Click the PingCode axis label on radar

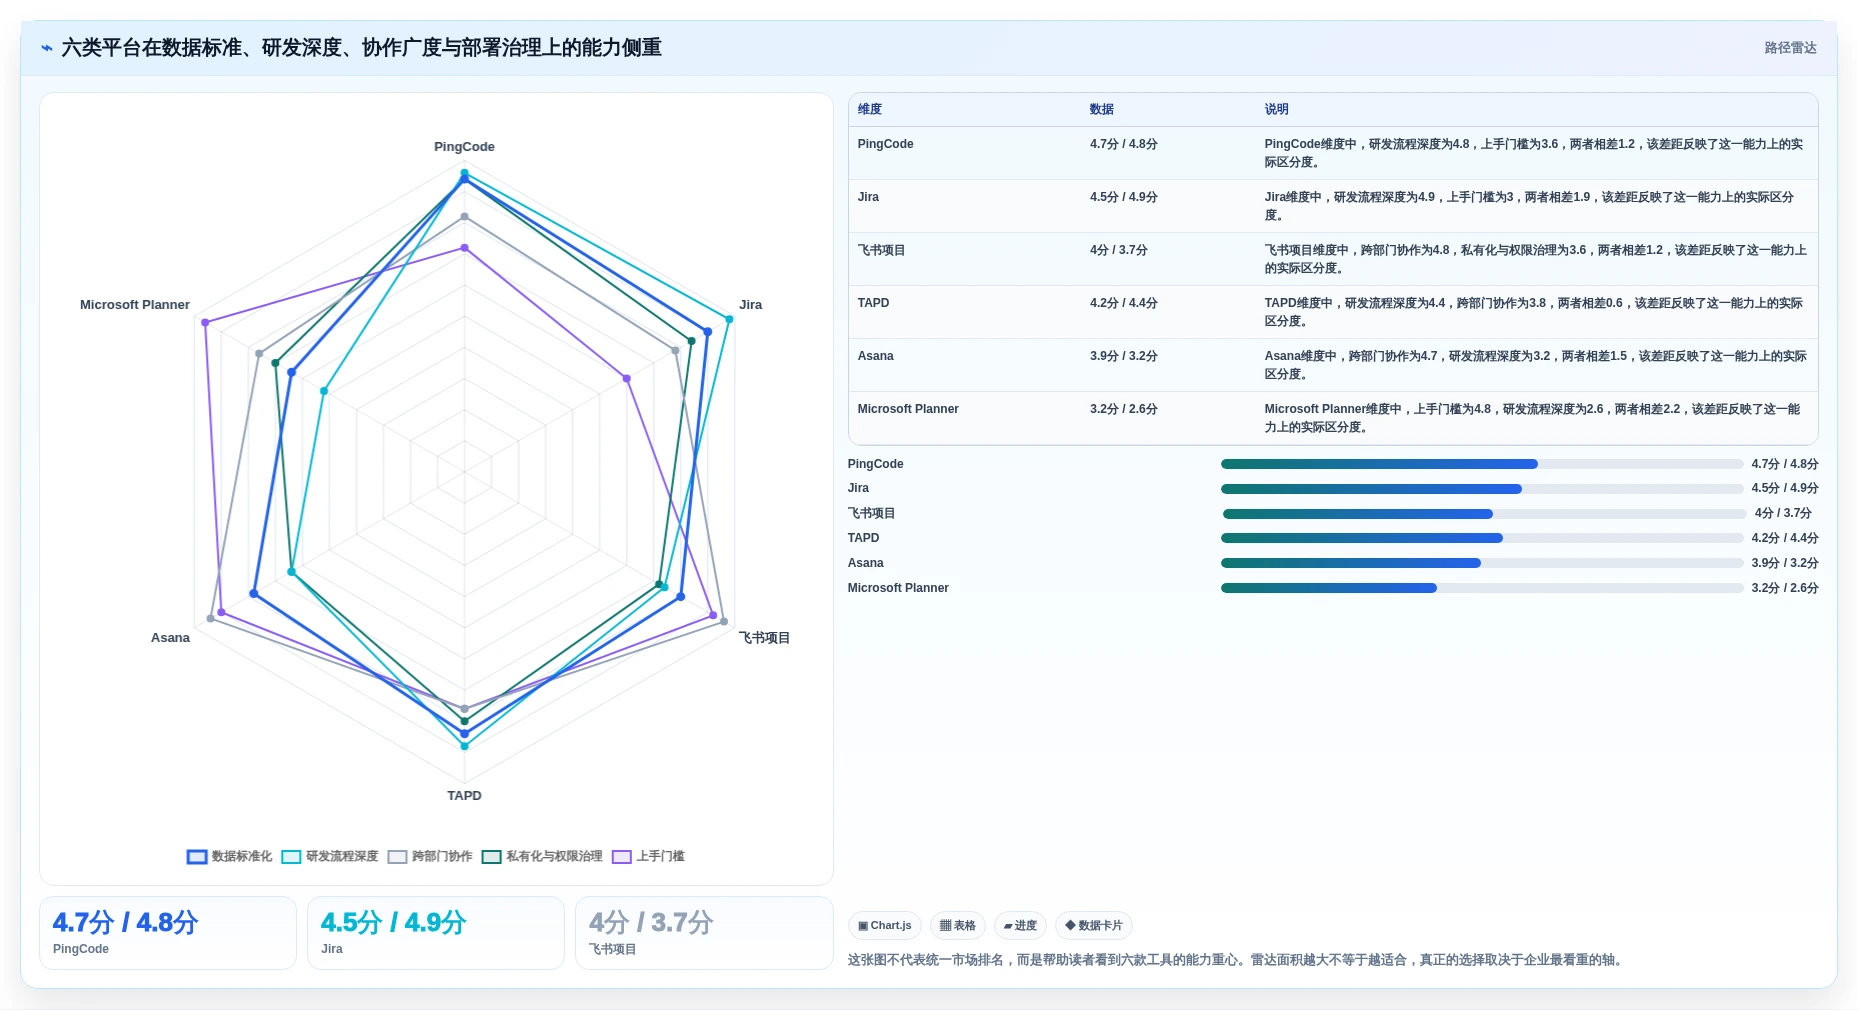(x=464, y=147)
